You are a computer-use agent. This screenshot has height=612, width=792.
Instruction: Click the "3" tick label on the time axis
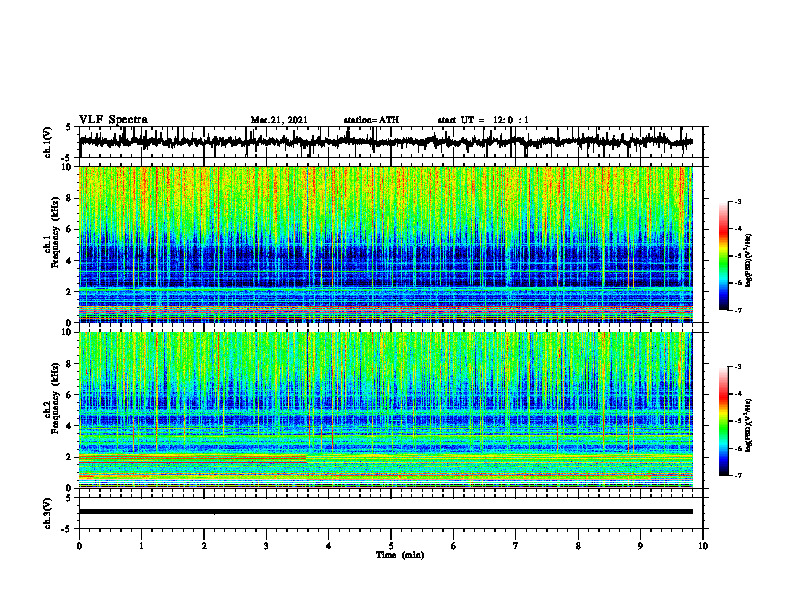[x=266, y=546]
